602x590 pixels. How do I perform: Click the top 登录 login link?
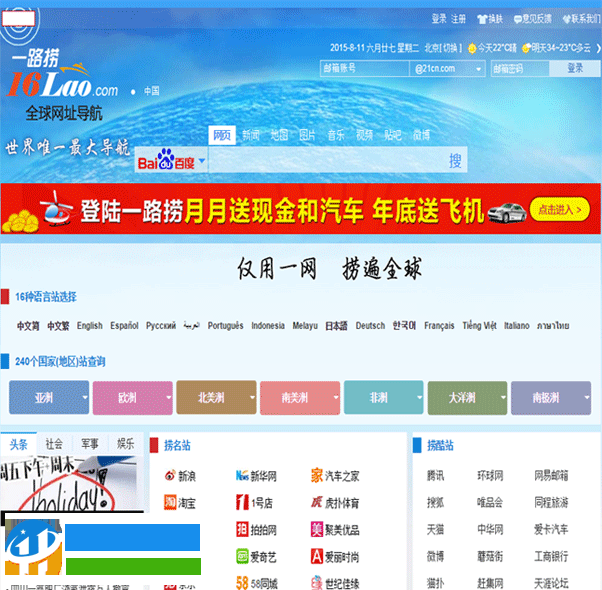click(439, 19)
